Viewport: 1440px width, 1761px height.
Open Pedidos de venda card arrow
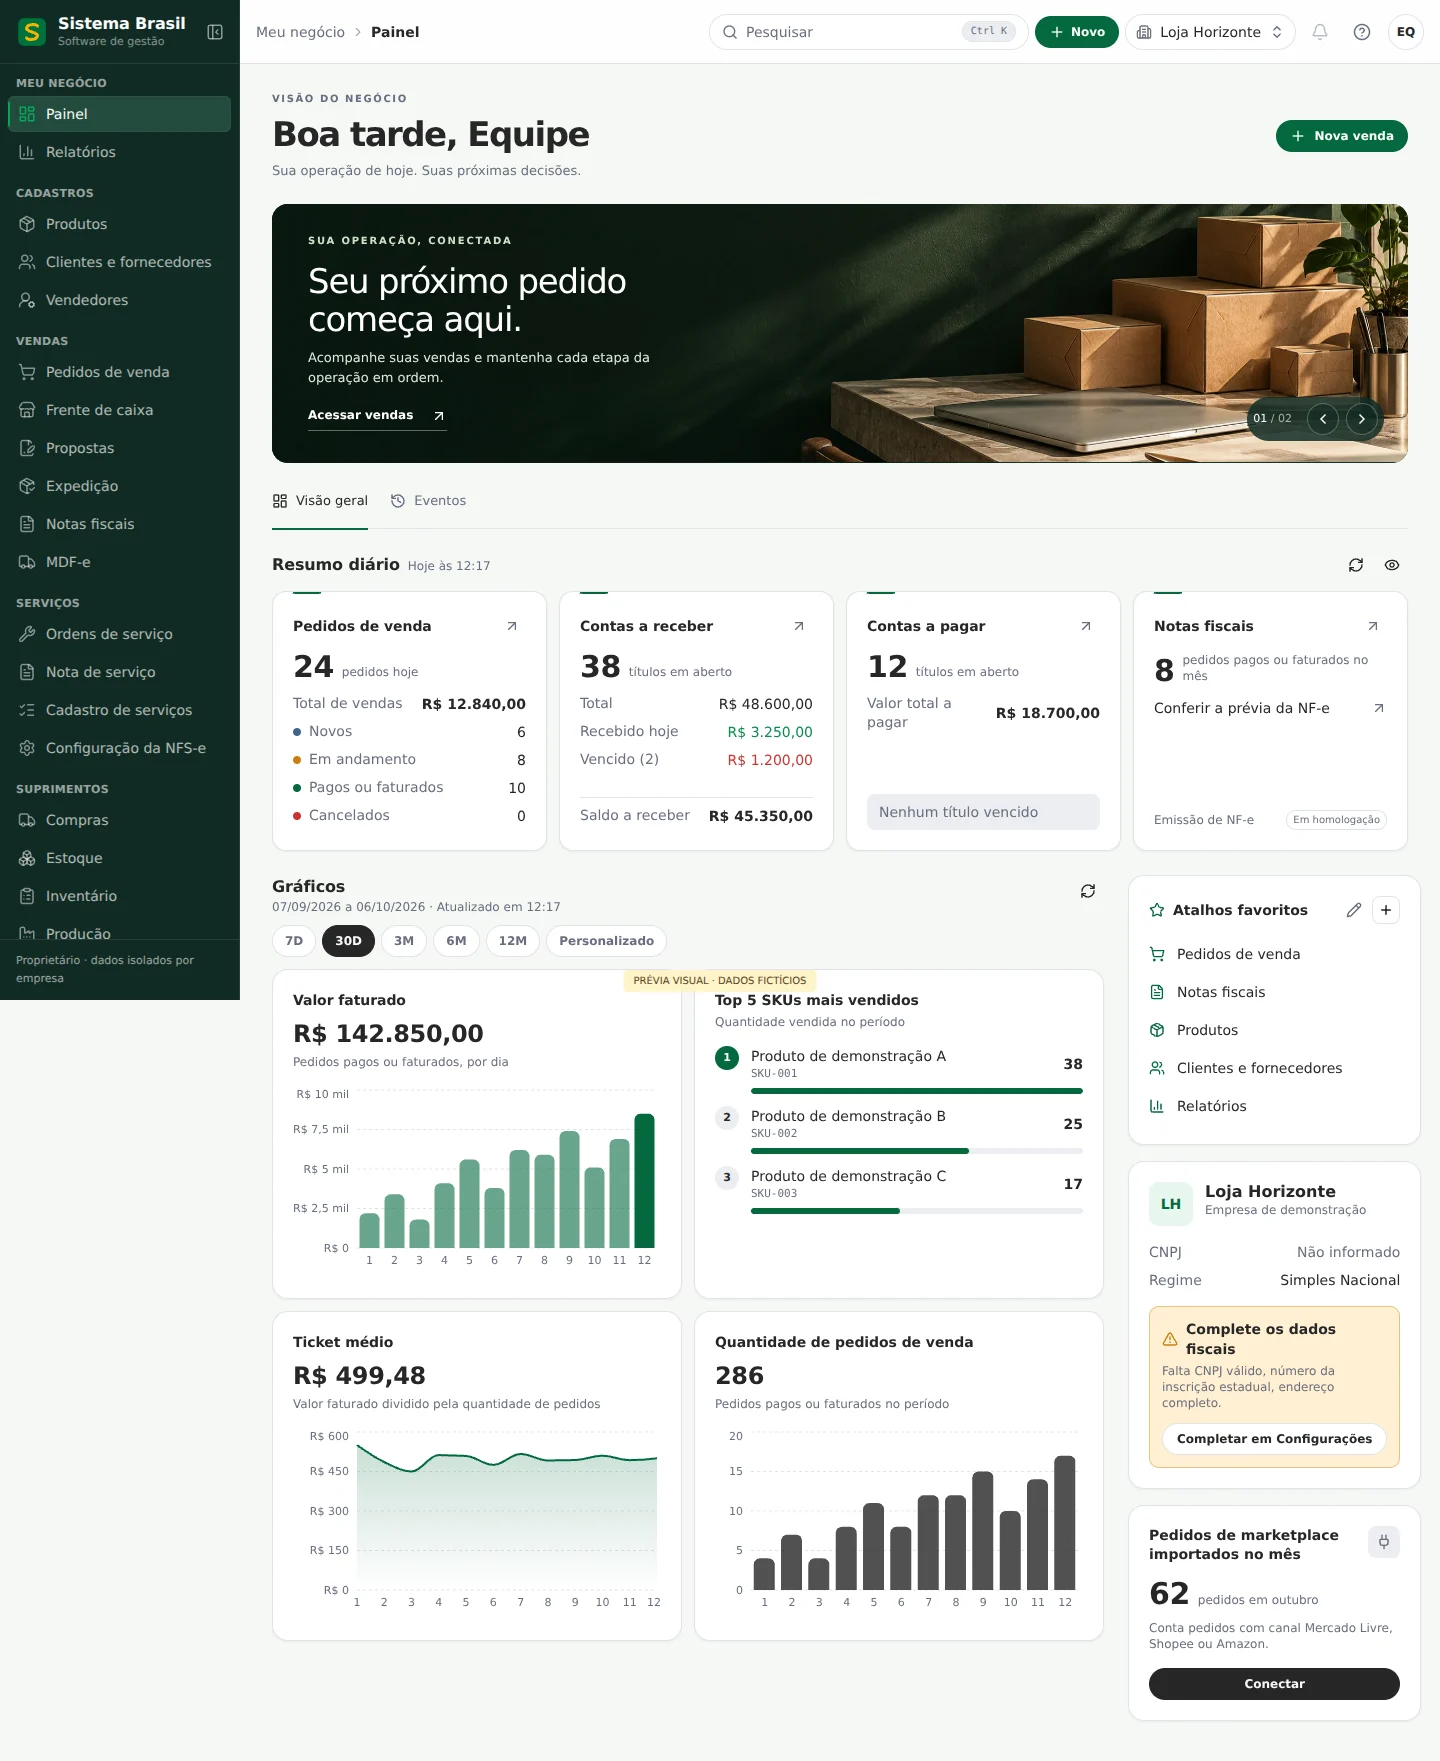512,626
